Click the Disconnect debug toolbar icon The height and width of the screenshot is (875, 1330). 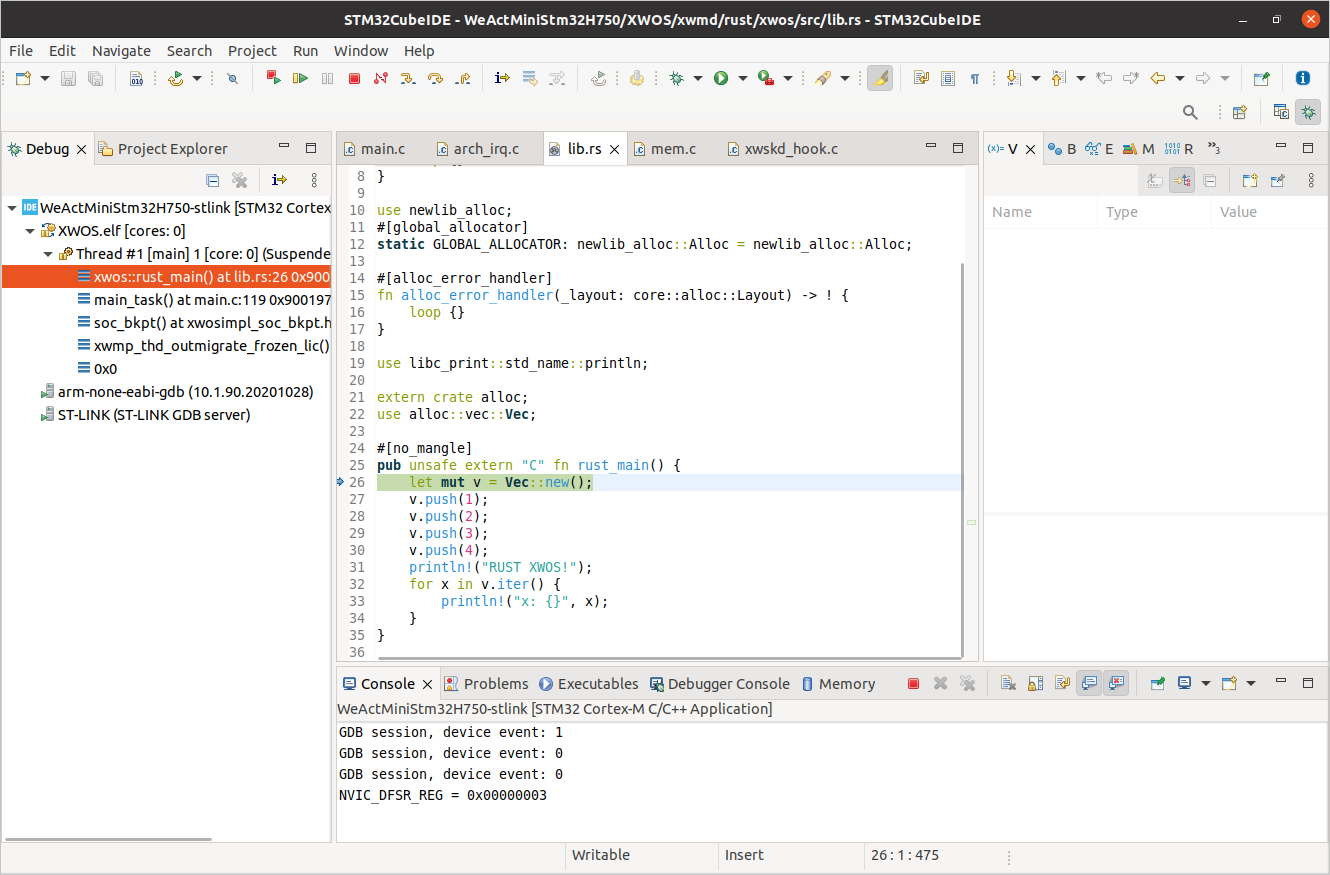click(x=380, y=78)
